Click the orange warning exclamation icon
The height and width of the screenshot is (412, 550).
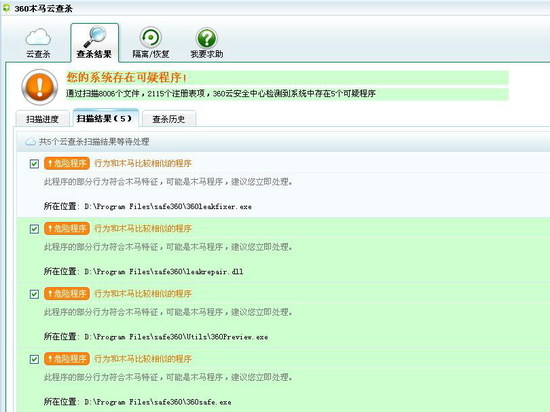40,87
